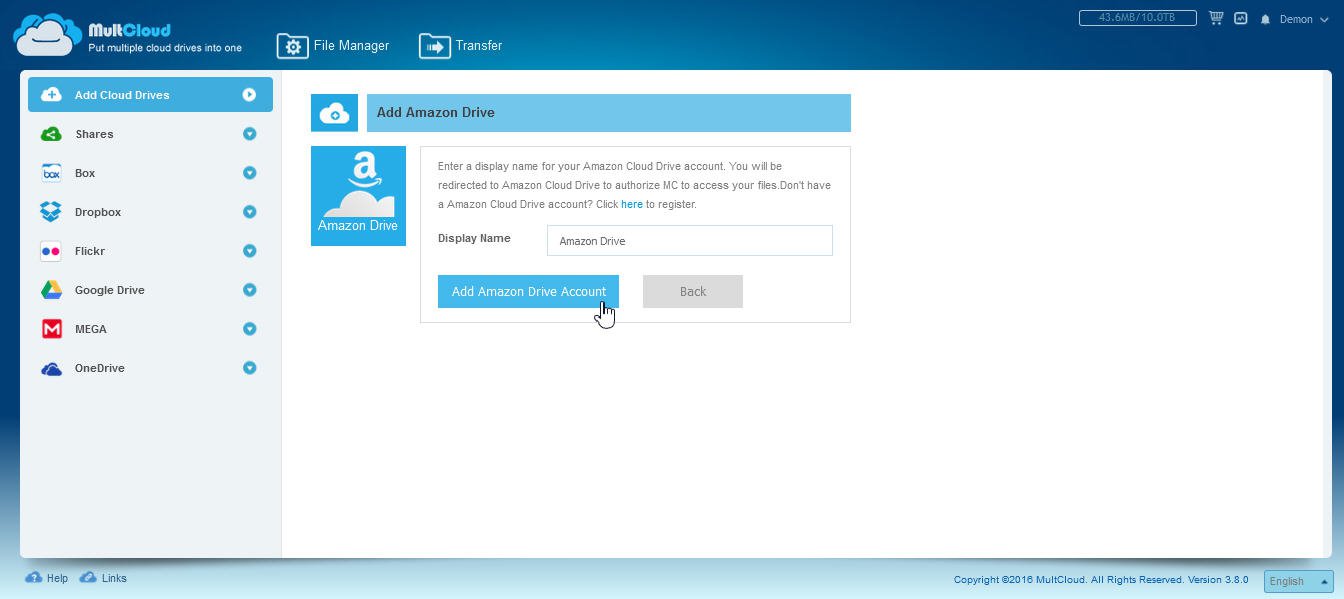Select the OneDrive label in sidebar

point(100,368)
